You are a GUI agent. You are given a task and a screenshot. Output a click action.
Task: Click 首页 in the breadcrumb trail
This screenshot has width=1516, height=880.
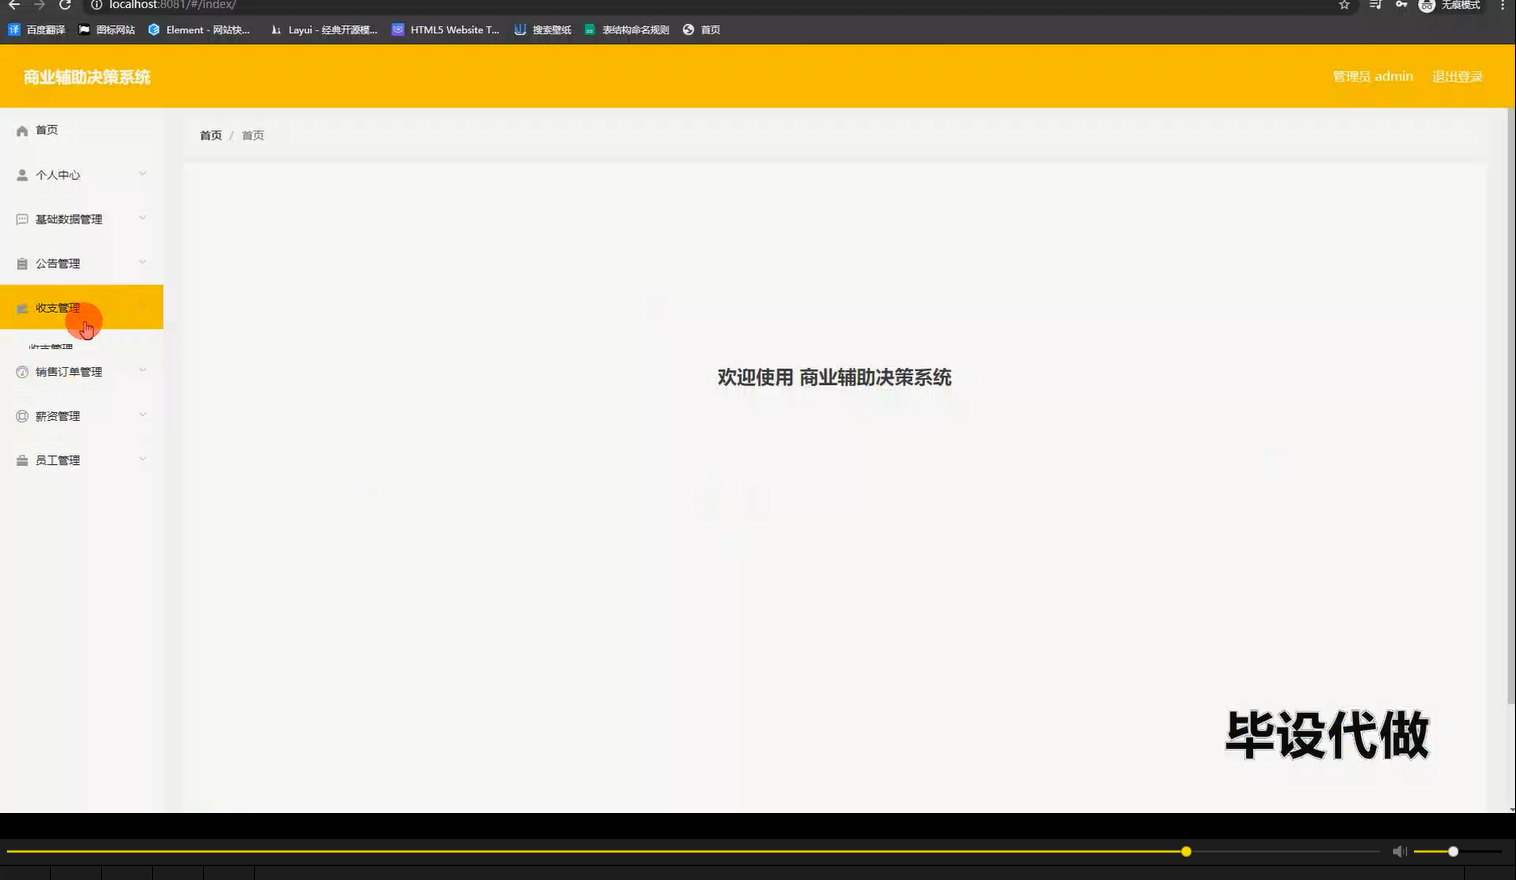coord(210,135)
